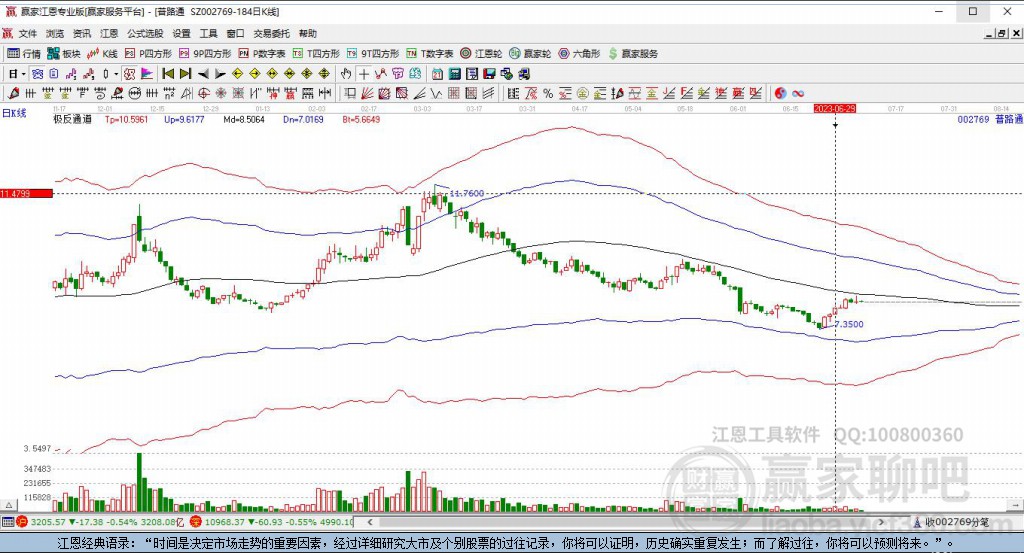
Task: Click yellow diamond right arrow icon
Action: pos(255,74)
